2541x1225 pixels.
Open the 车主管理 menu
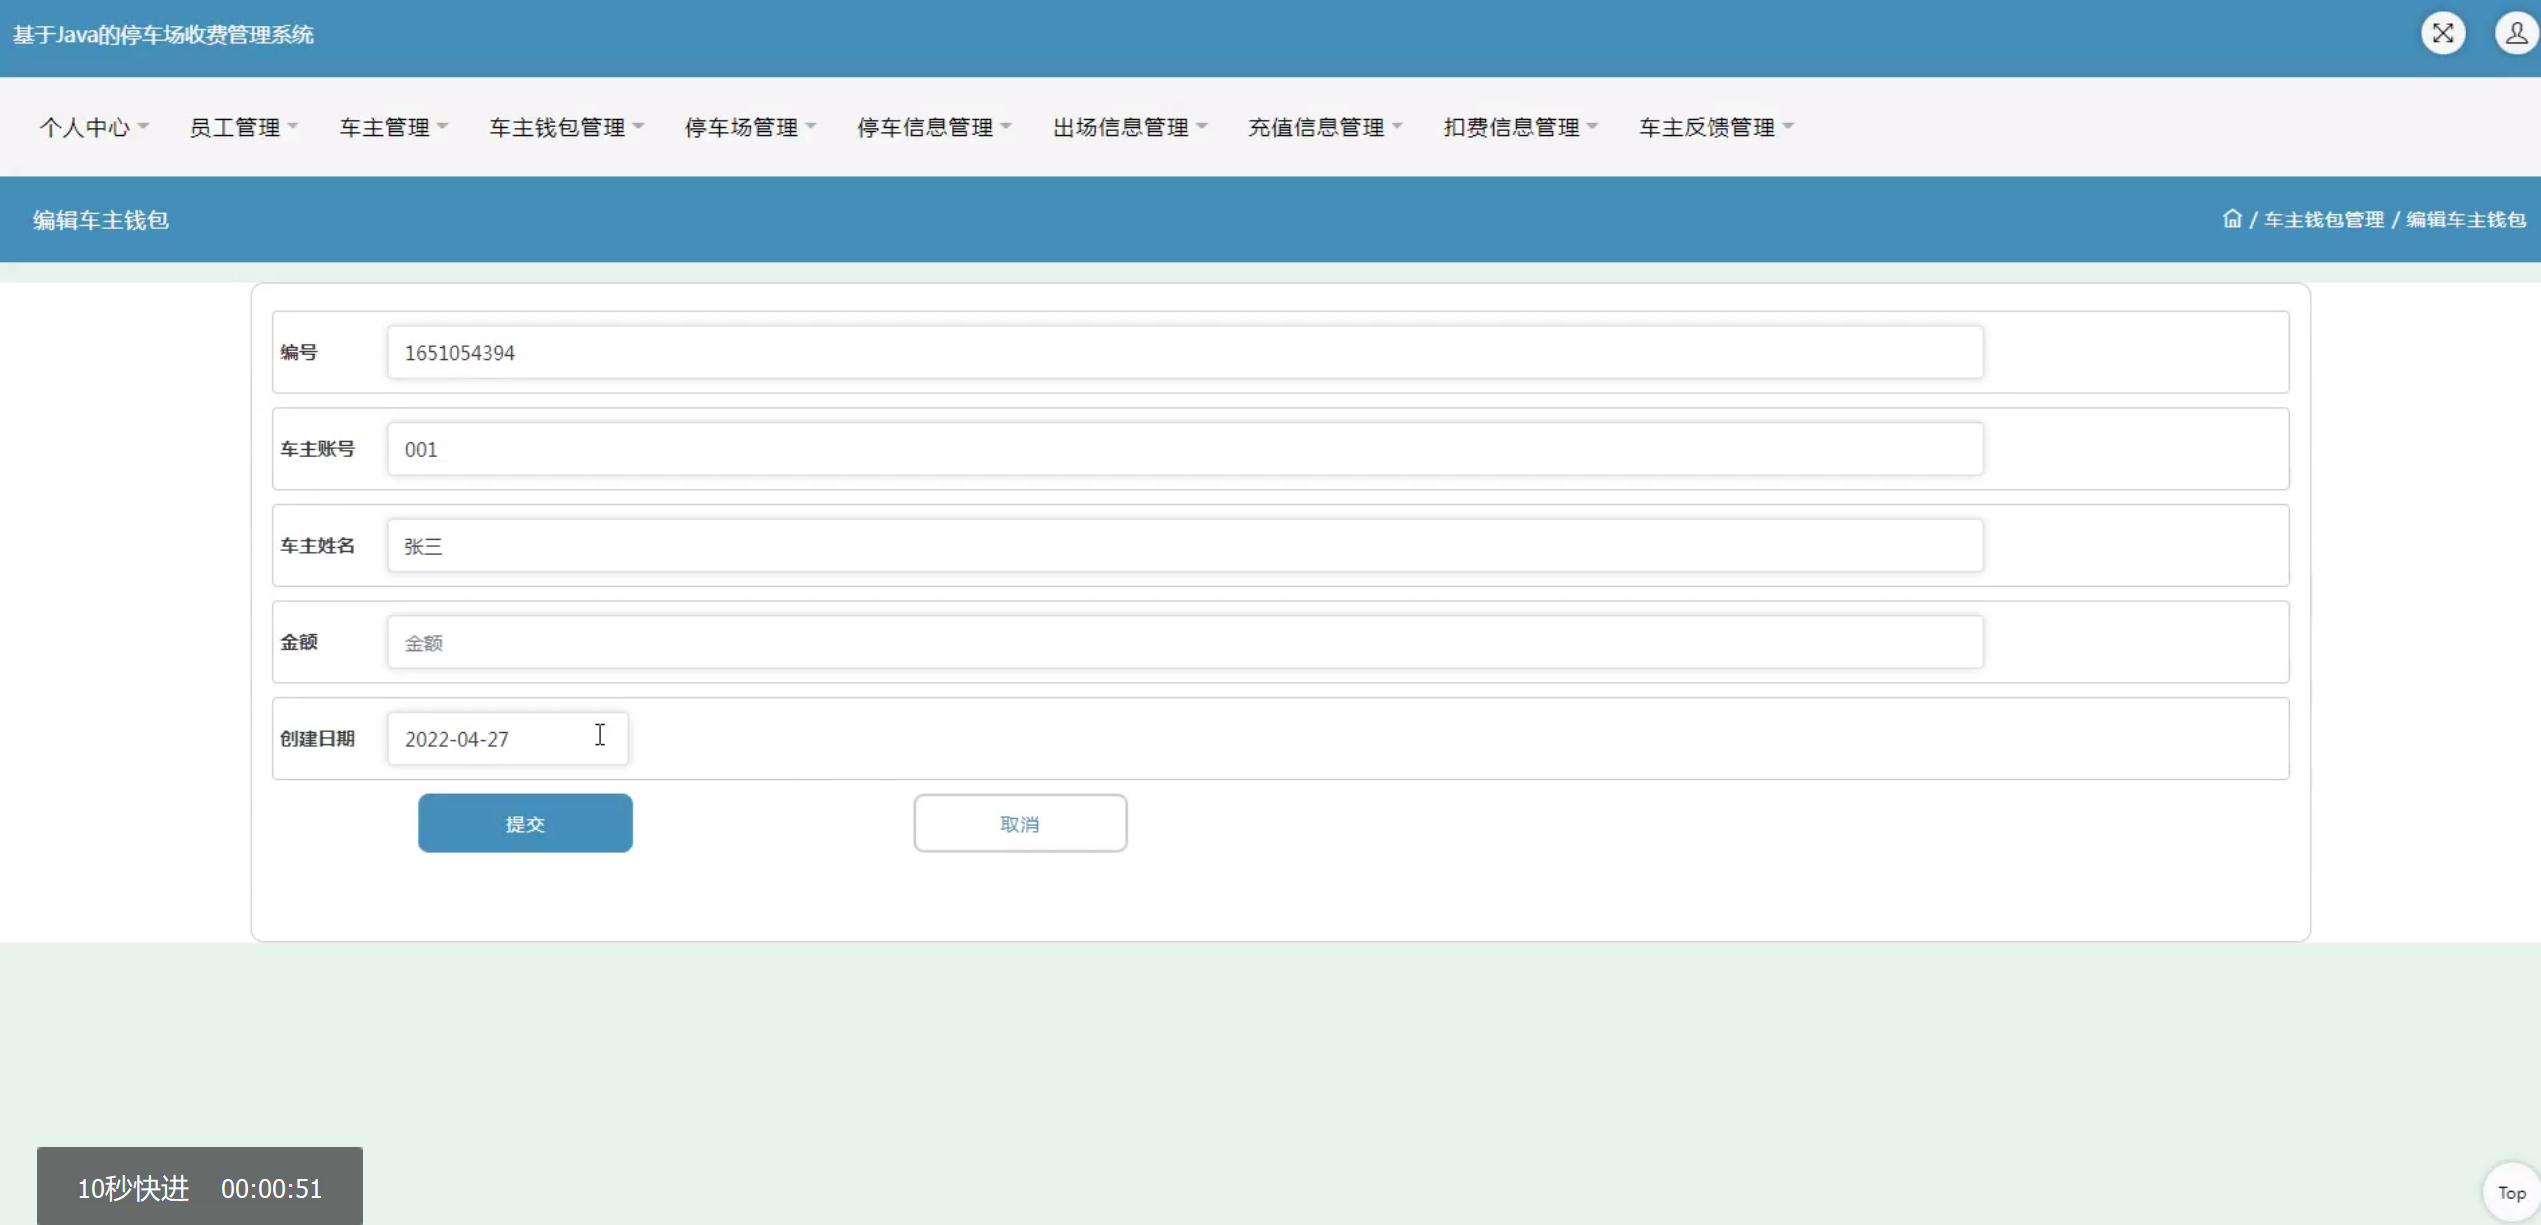pos(394,127)
